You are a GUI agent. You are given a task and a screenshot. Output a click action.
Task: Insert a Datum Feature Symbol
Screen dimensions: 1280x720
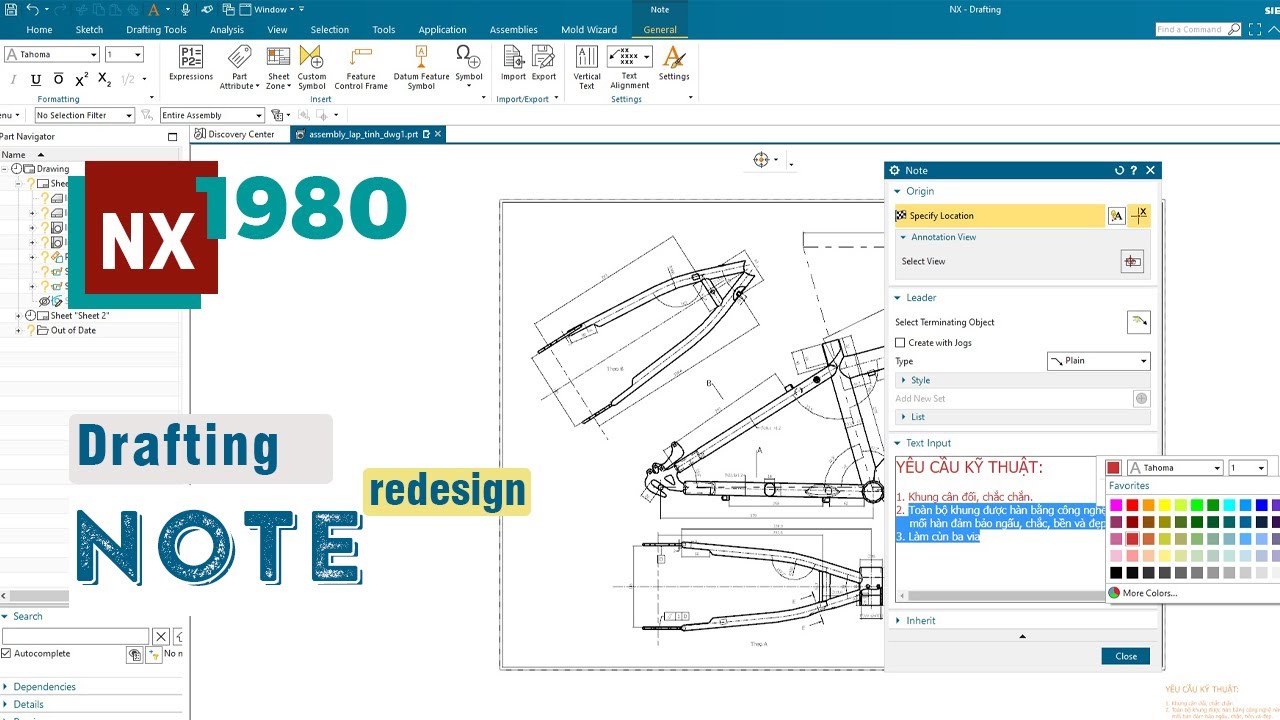(421, 67)
